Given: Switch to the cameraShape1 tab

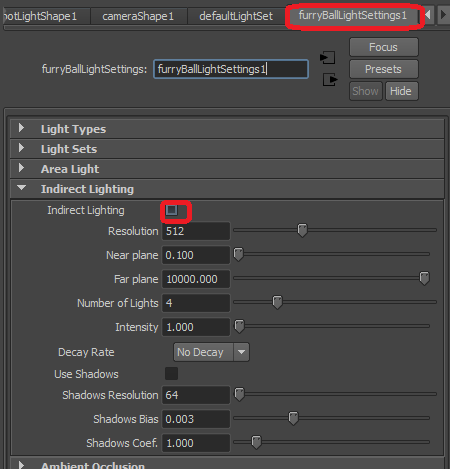Looking at the screenshot, I should click(x=138, y=16).
